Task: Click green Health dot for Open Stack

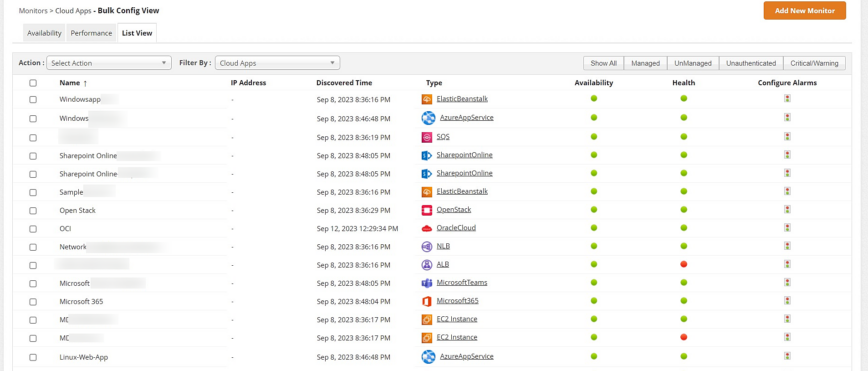Action: [684, 209]
